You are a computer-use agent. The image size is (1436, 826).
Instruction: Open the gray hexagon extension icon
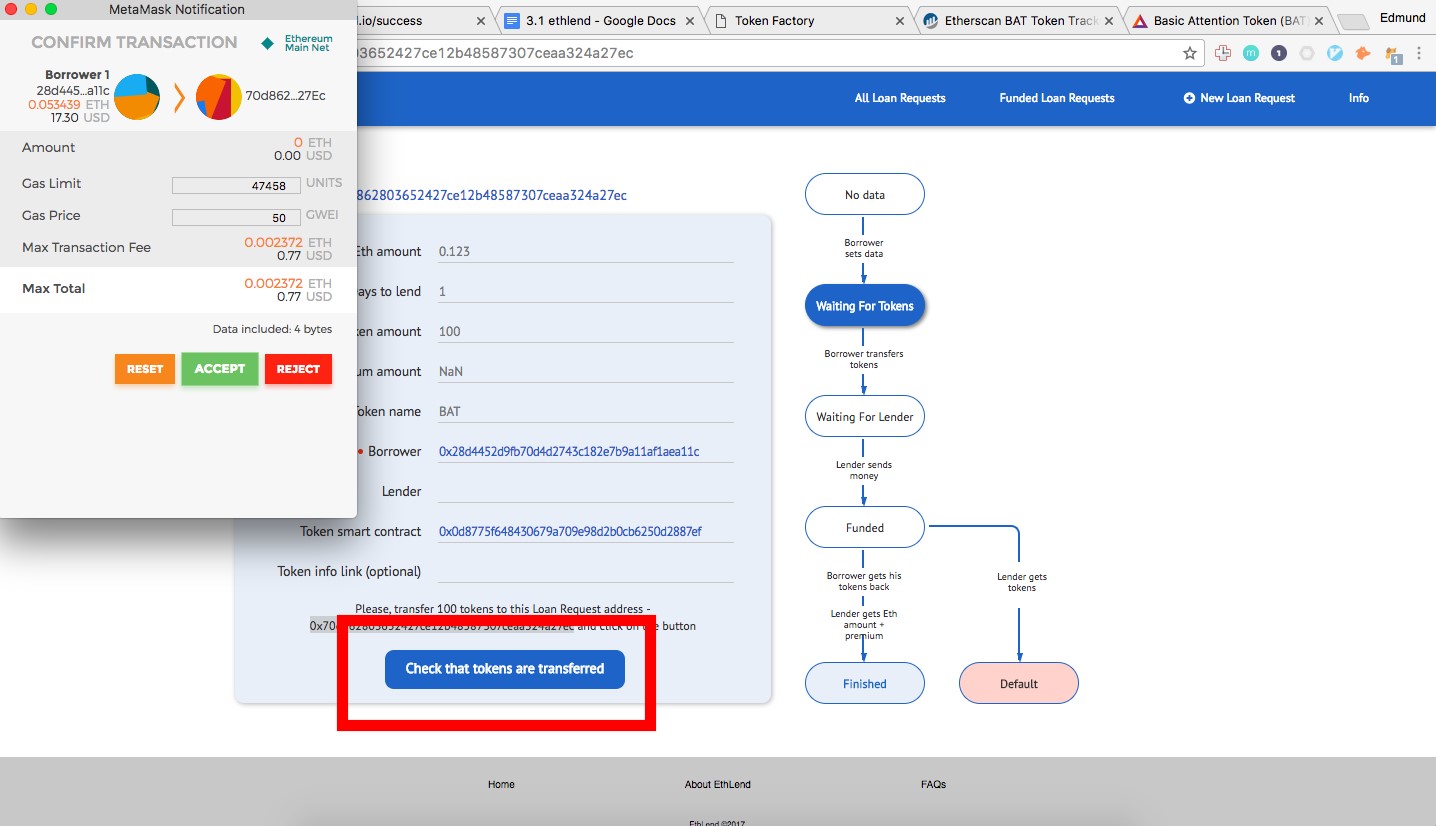1306,53
